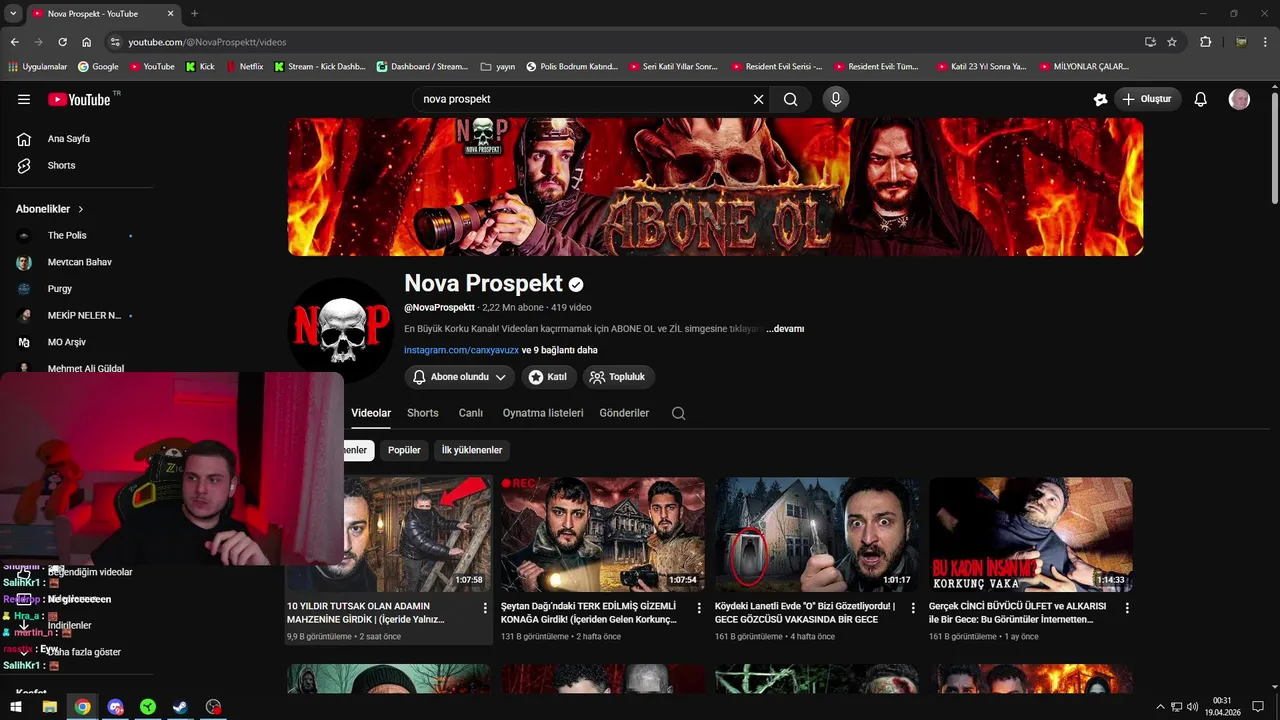Filter videos by İlk yüklenenler chip
Image resolution: width=1280 pixels, height=720 pixels.
point(472,450)
